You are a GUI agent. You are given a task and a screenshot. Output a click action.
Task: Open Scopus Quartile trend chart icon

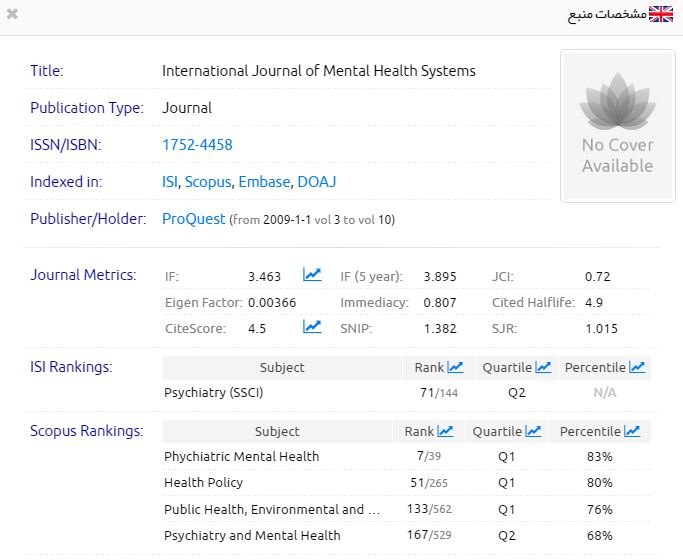(533, 432)
